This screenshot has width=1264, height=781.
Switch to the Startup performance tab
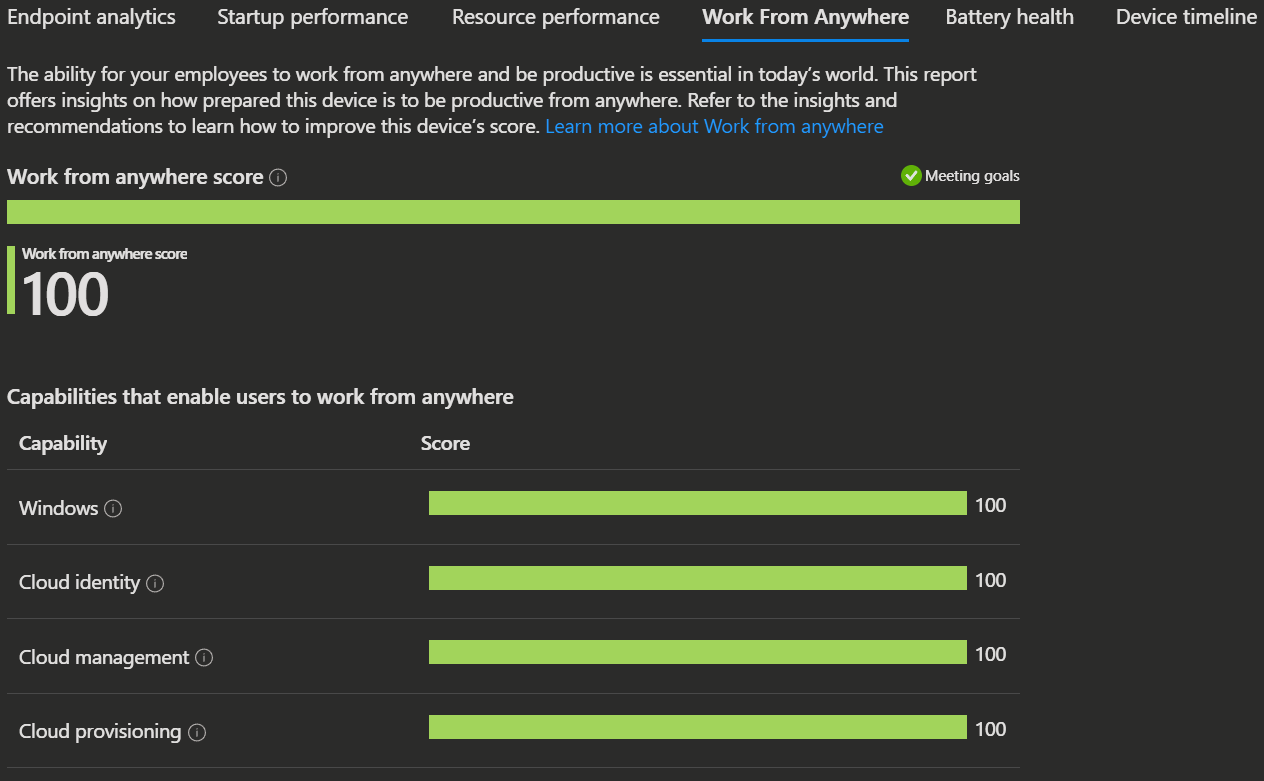click(313, 17)
